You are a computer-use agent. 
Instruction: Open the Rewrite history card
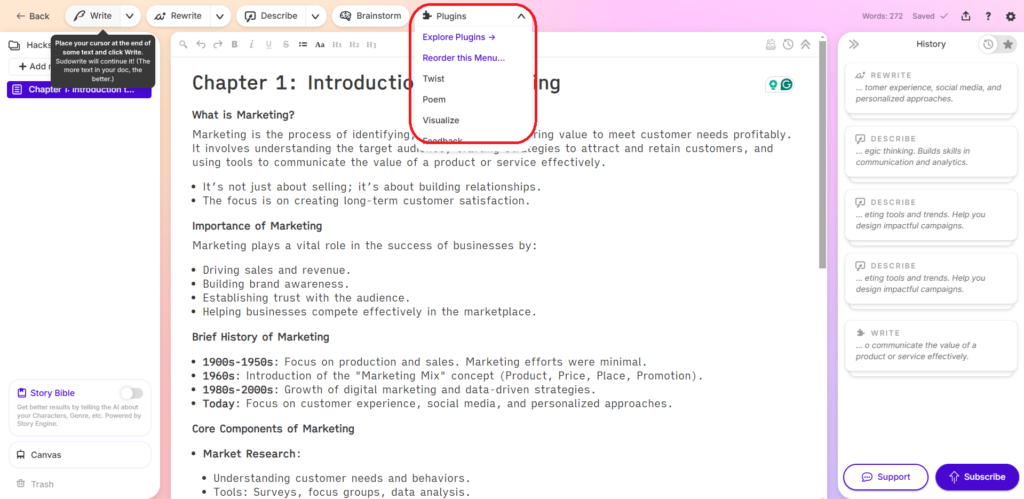930,88
